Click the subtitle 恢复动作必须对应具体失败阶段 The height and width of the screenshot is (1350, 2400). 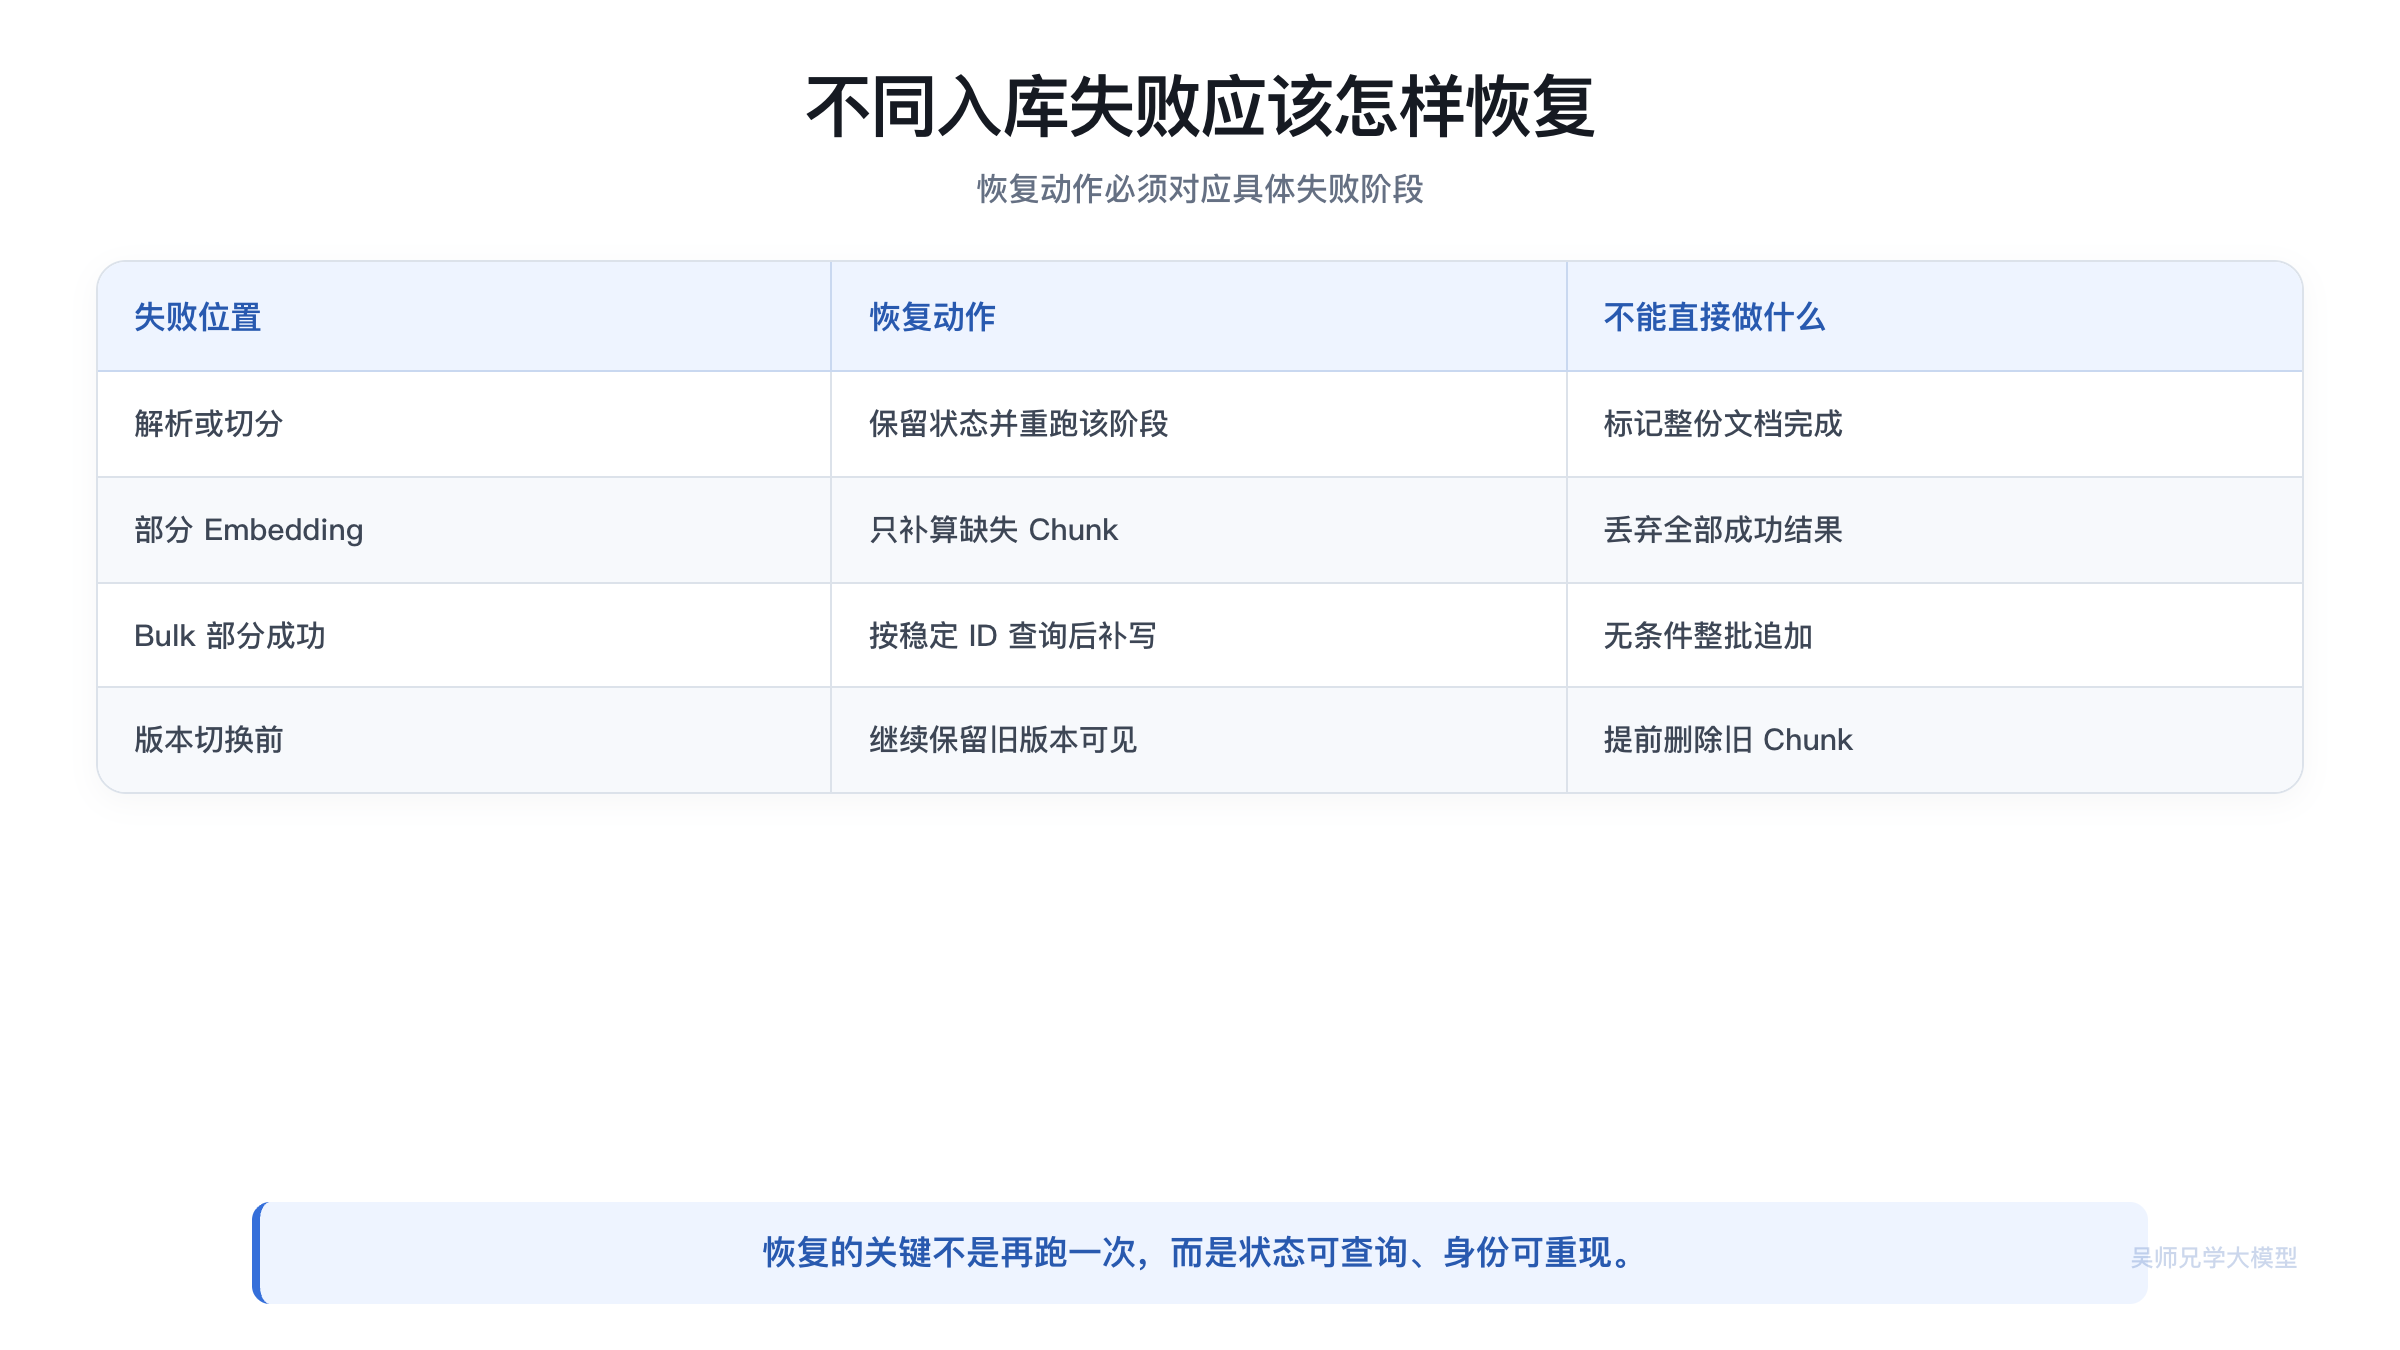click(1200, 189)
